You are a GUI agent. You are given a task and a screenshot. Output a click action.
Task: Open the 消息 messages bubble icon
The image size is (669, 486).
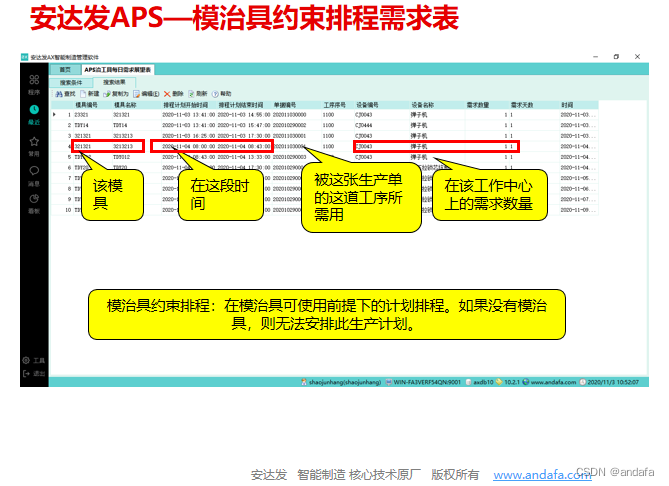(x=34, y=171)
